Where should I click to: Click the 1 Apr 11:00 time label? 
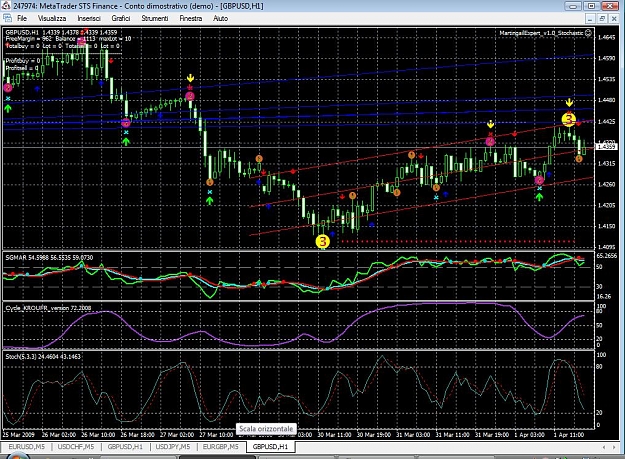coord(569,434)
